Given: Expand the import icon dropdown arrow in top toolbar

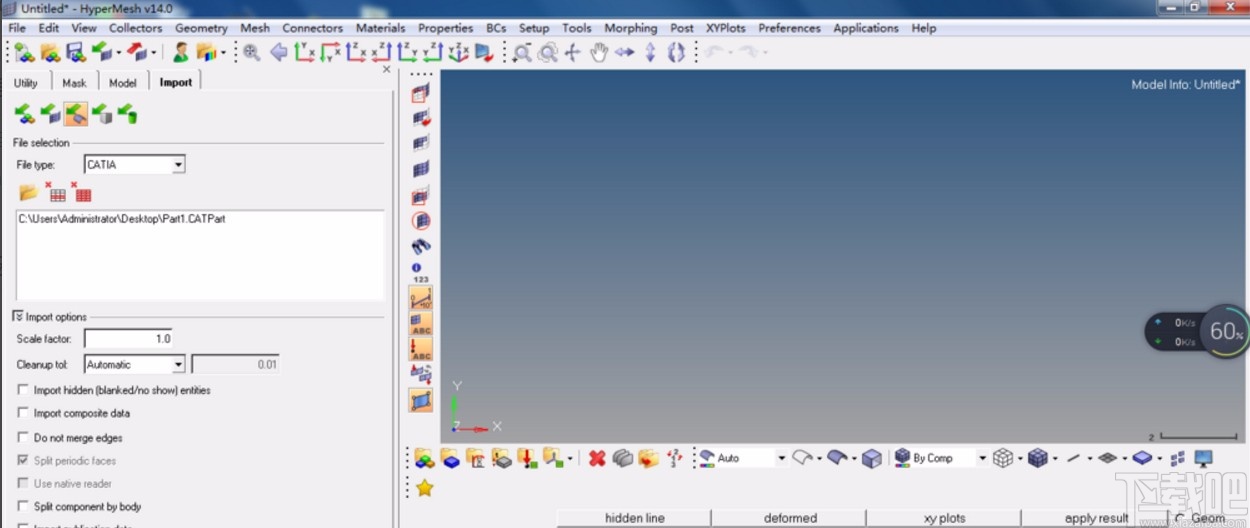Looking at the screenshot, I should click(118, 52).
